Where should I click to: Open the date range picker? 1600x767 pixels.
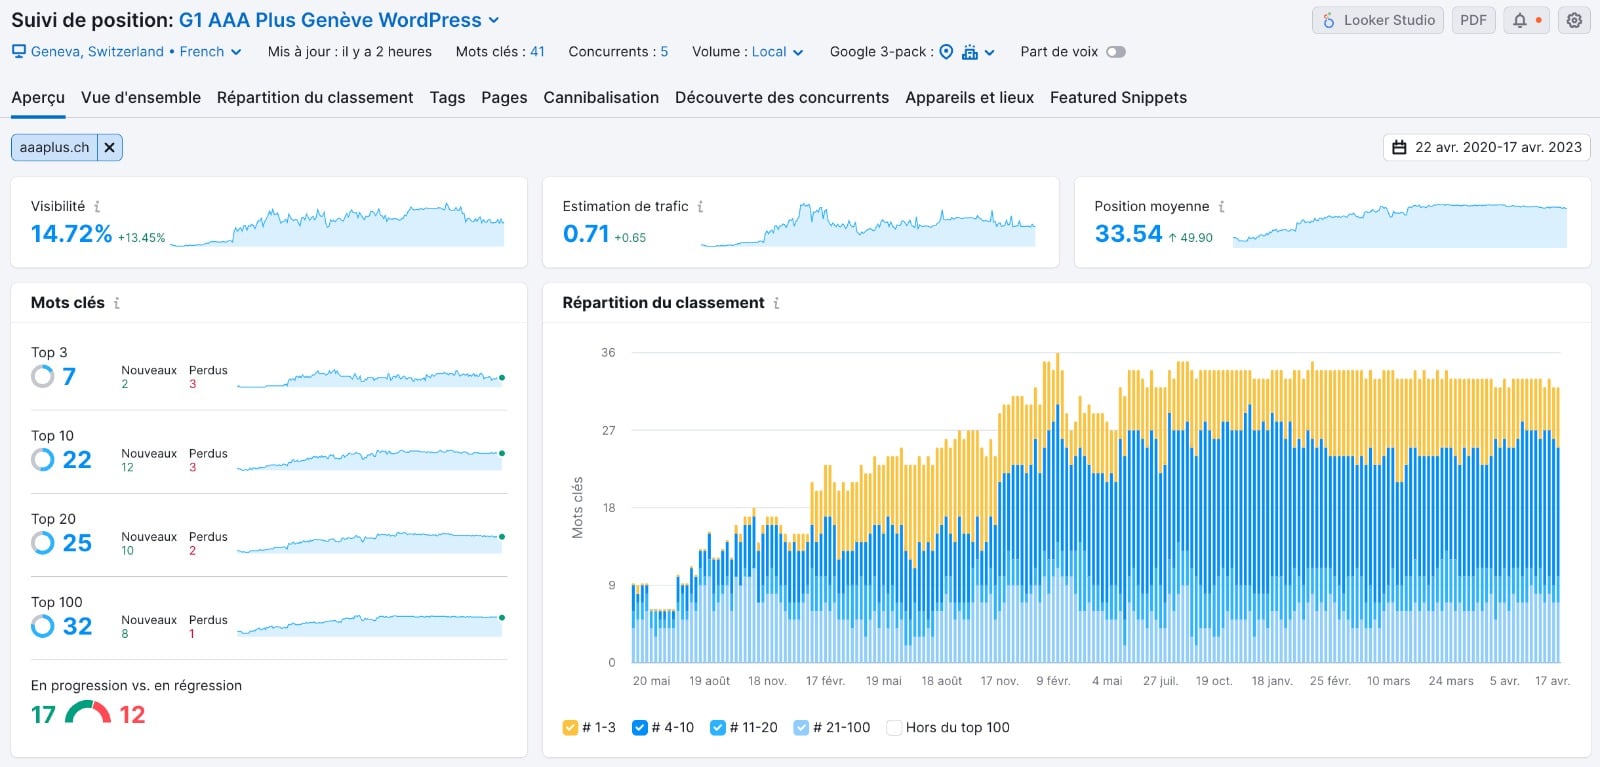(1486, 148)
